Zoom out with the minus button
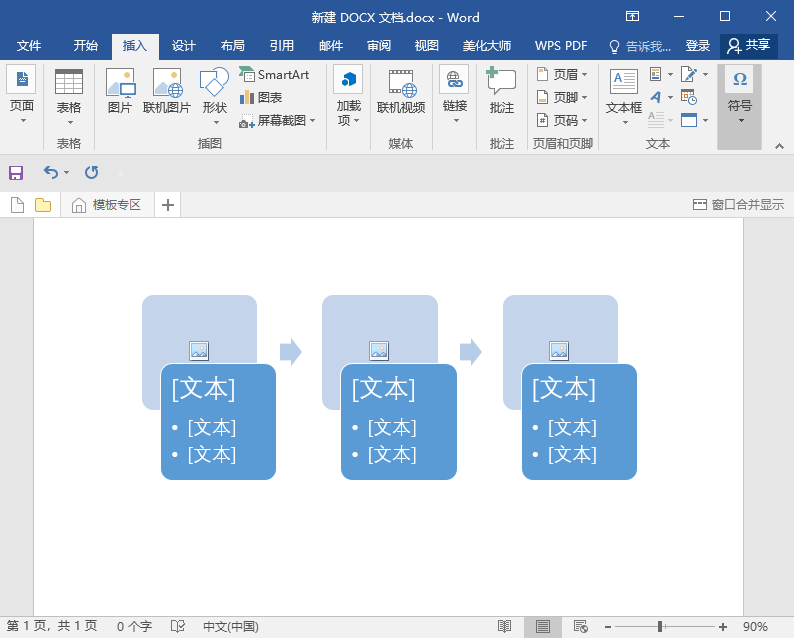Screen dimensions: 794x638 pyautogui.click(x=608, y=627)
